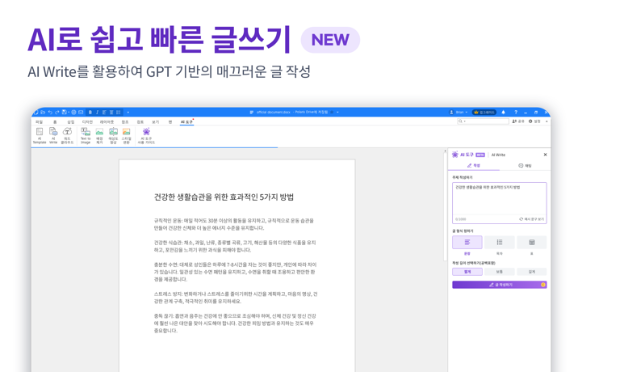Screen dimensions: 618x379
Task: Click the Text to Image tool
Action: coord(86,136)
